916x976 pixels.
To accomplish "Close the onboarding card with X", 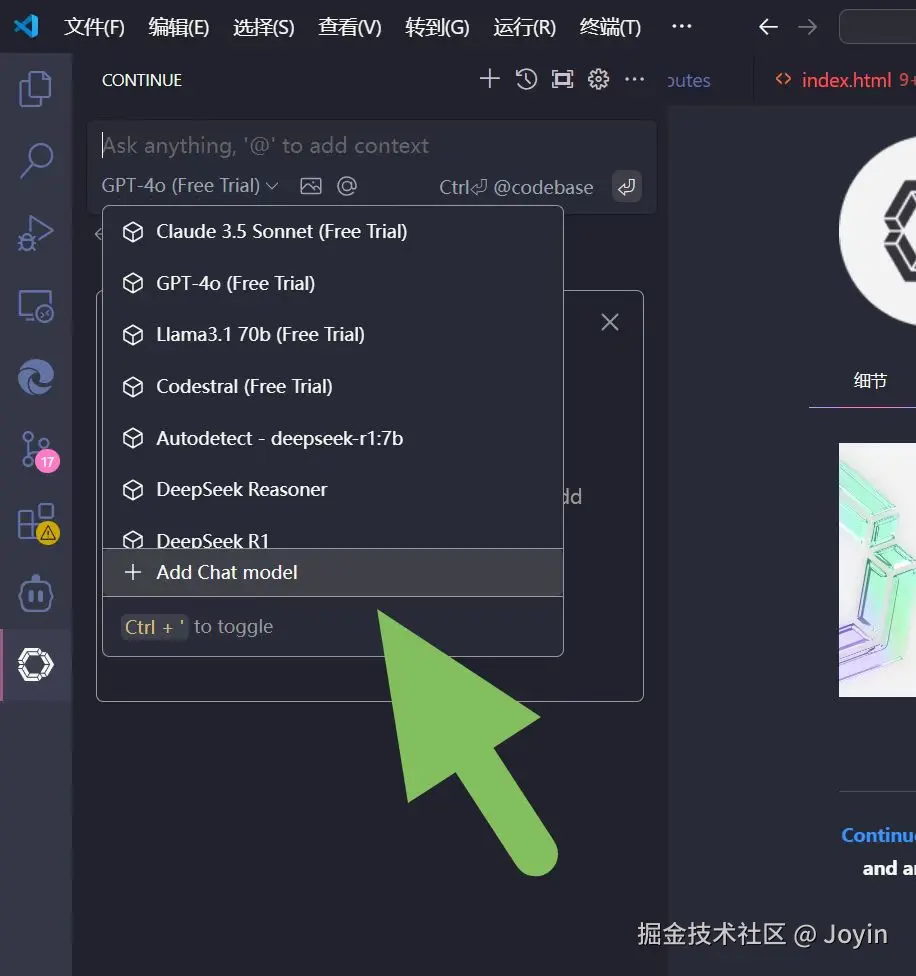I will click(x=610, y=322).
